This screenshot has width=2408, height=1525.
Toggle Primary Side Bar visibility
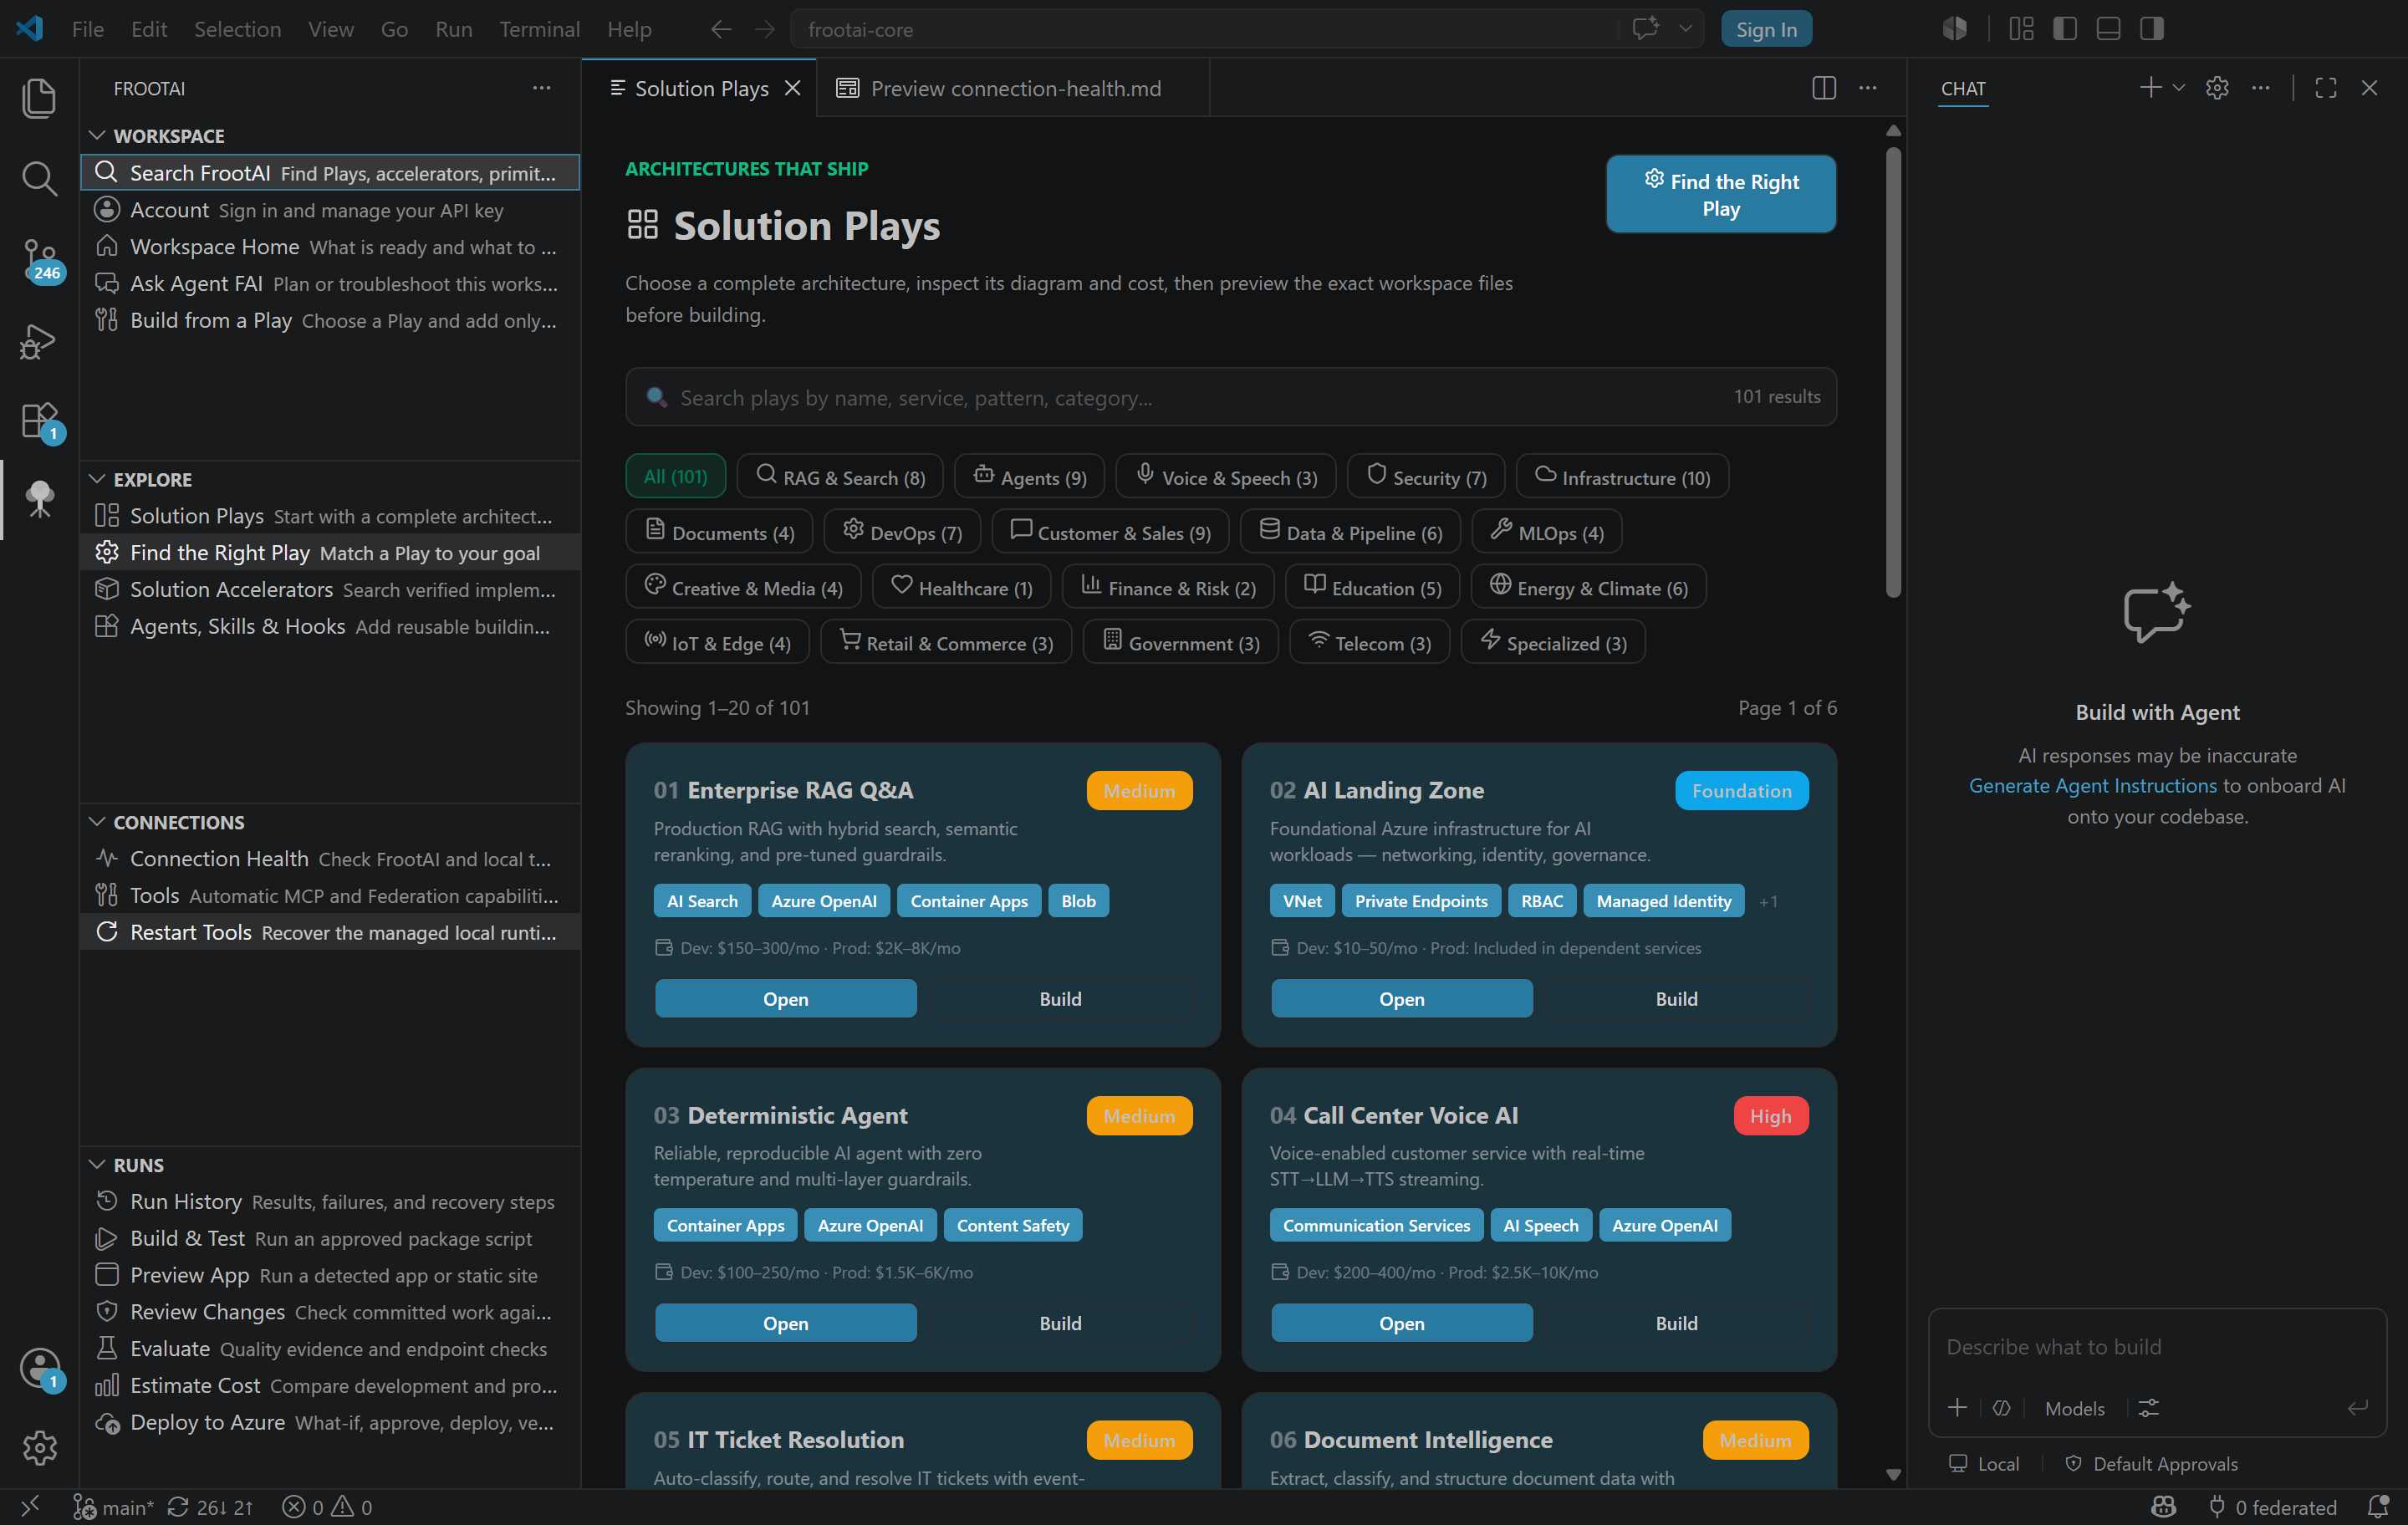2064,29
